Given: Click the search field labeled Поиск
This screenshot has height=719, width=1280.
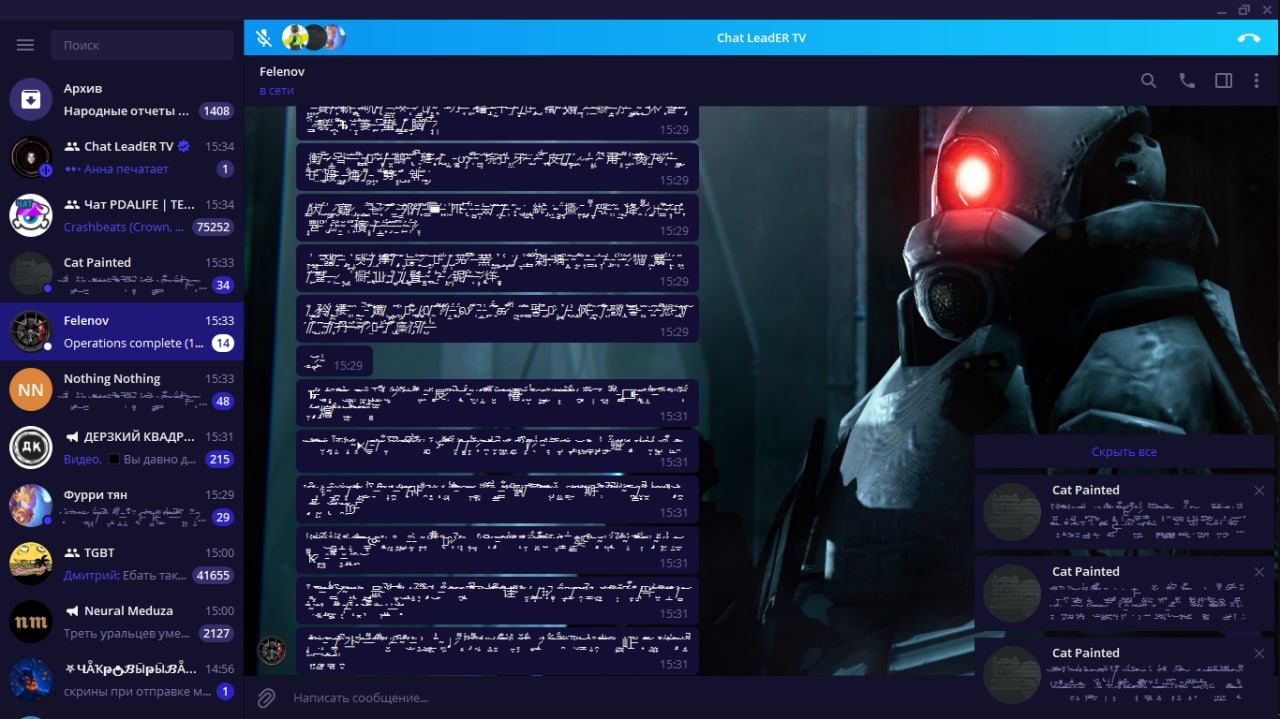Looking at the screenshot, I should pos(141,45).
